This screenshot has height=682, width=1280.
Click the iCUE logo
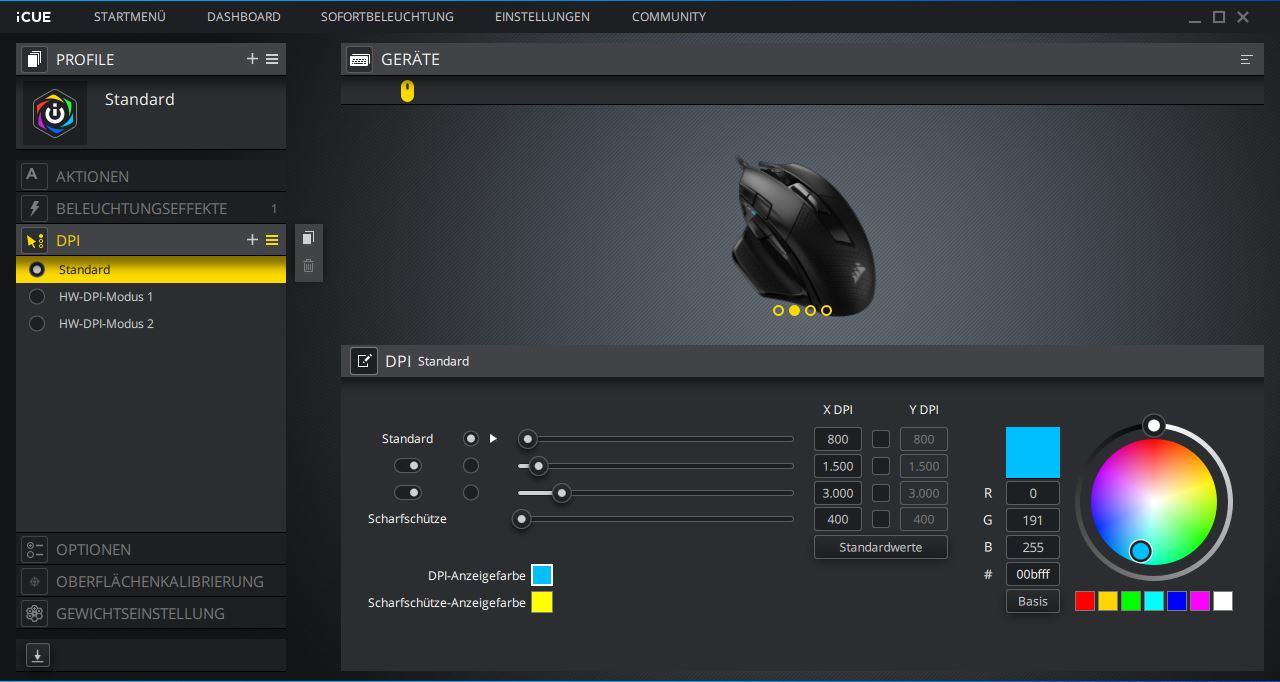(x=33, y=17)
